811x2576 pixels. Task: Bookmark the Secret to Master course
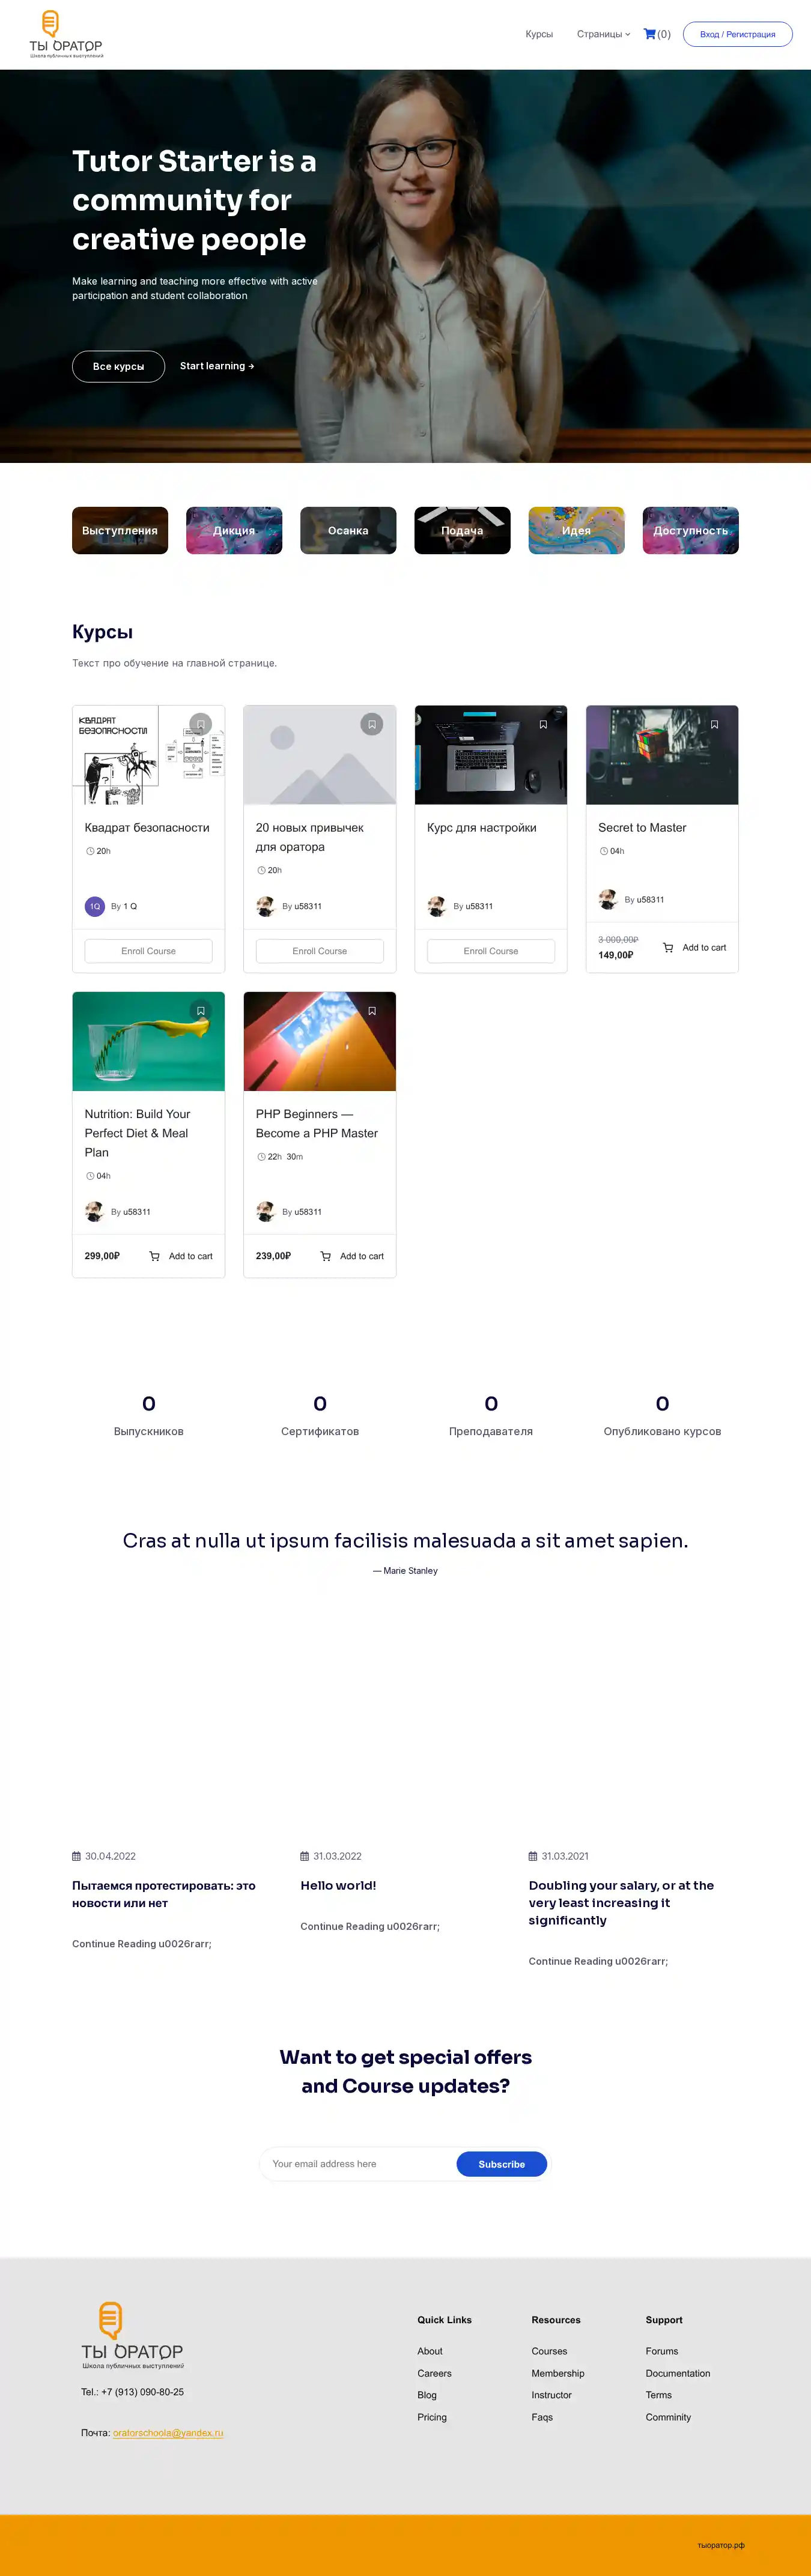[714, 724]
